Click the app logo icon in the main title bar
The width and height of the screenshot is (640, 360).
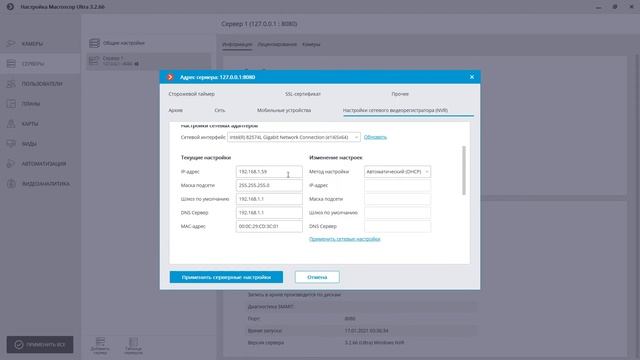(x=10, y=7)
